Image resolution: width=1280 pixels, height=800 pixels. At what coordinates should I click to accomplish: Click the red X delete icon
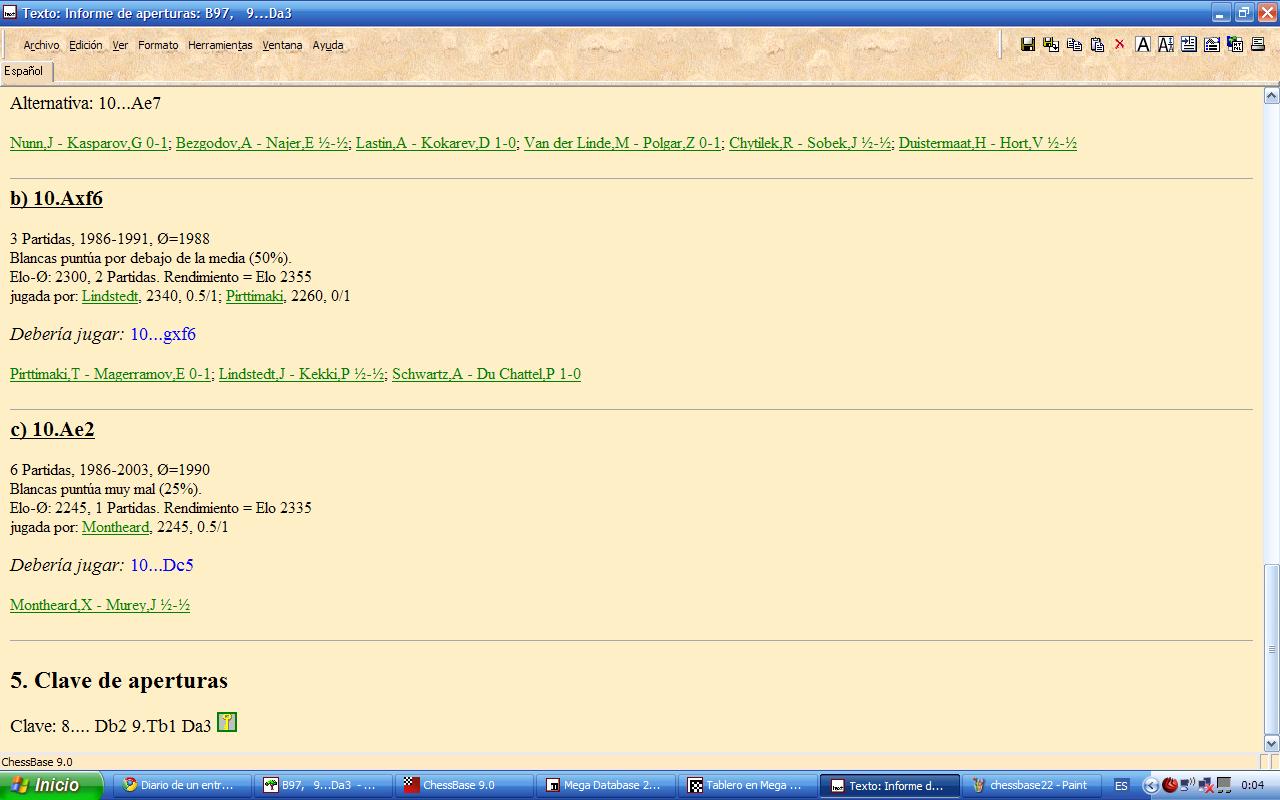pyautogui.click(x=1119, y=44)
